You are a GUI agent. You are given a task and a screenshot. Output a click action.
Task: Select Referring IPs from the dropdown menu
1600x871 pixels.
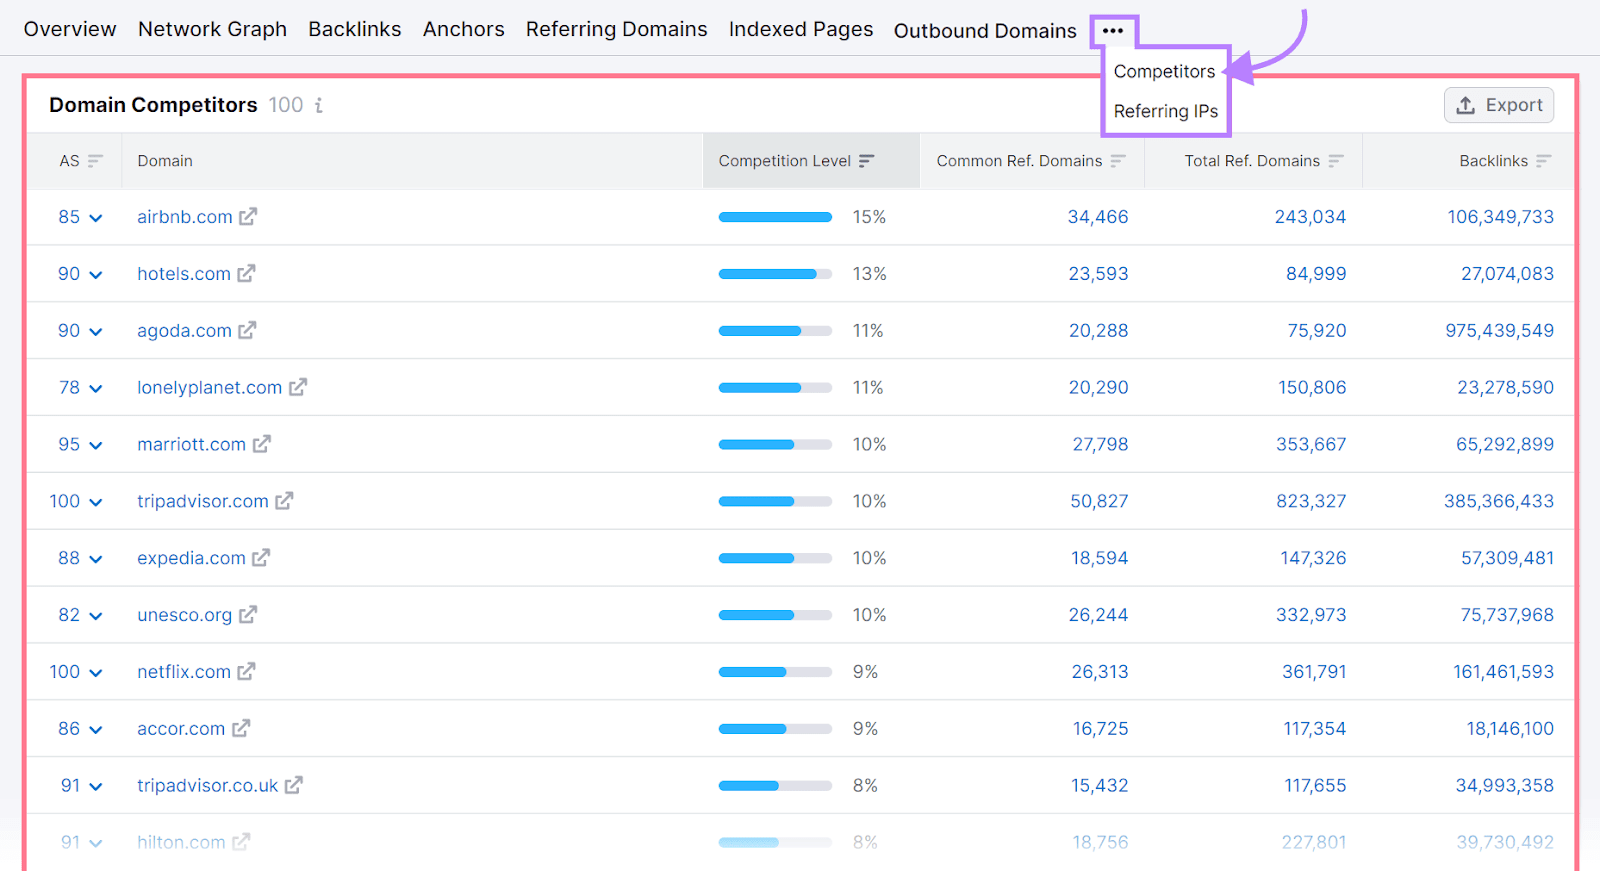(1166, 111)
